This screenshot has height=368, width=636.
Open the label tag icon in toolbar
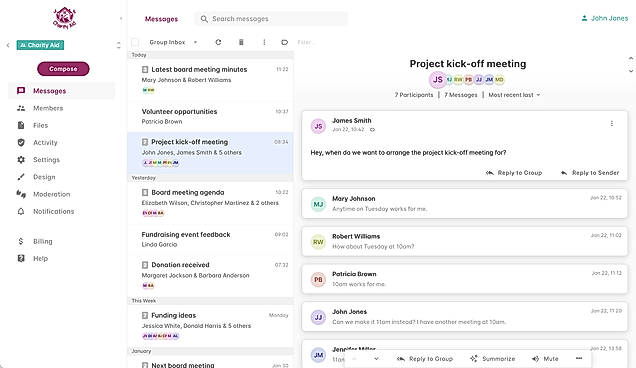tap(284, 42)
